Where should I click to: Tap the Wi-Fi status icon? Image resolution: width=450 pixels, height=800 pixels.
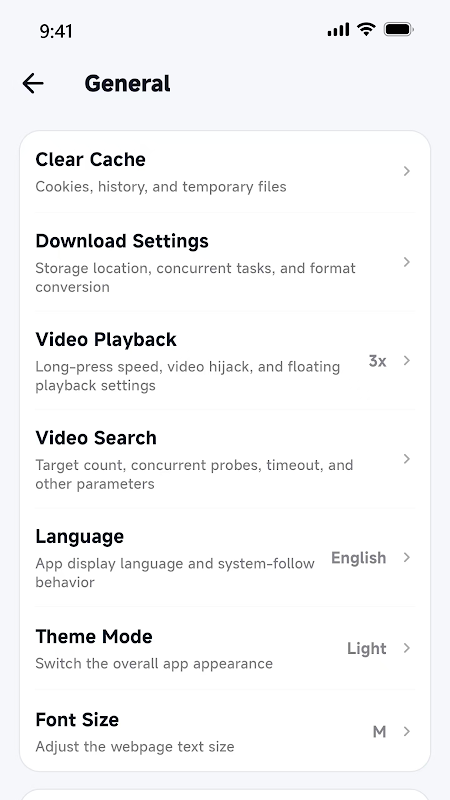pyautogui.click(x=366, y=30)
